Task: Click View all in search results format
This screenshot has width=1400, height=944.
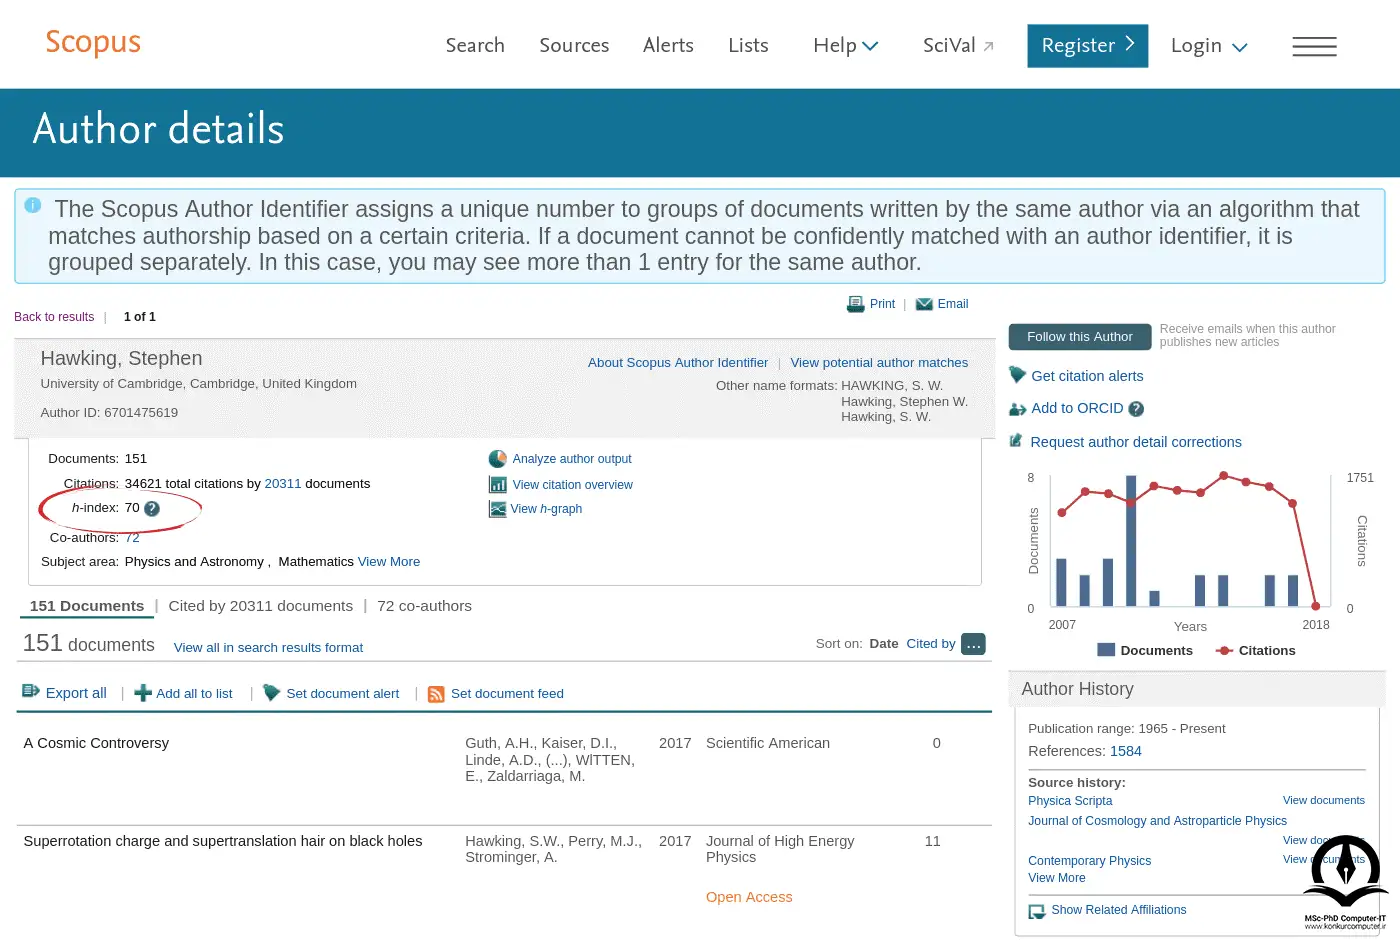Action: [268, 648]
